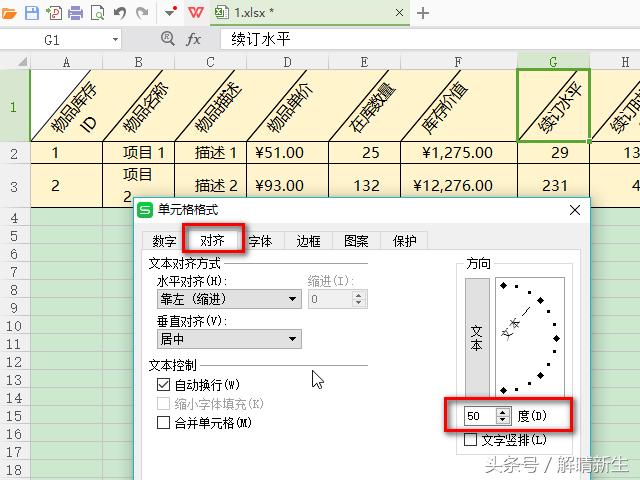Open the WPS home icon
Screen dimensions: 640x480
pyautogui.click(x=196, y=13)
